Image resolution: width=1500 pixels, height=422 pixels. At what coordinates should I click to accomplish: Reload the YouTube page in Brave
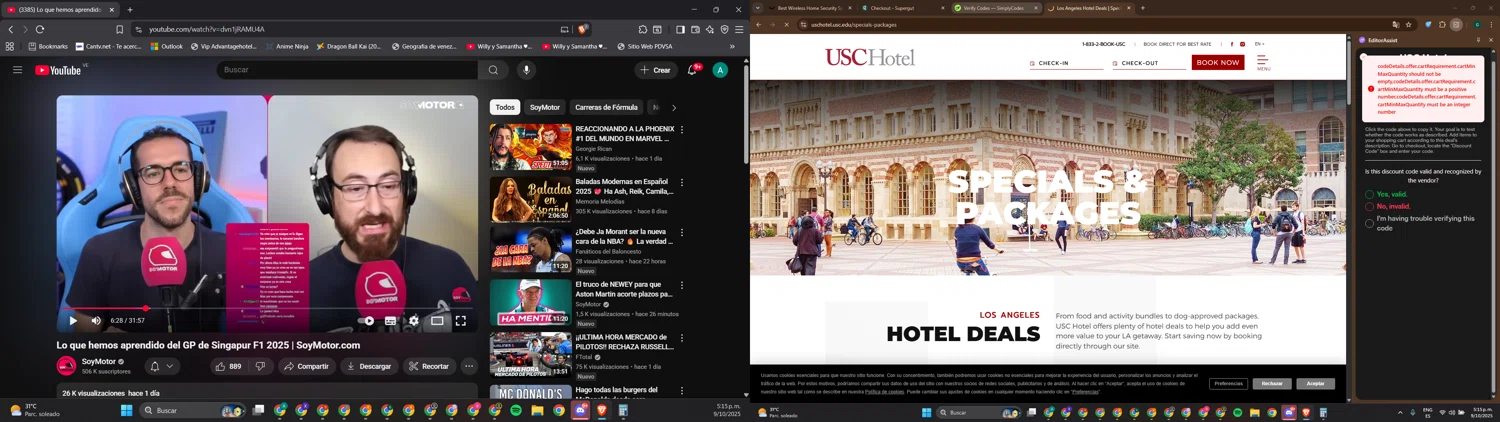(40, 29)
